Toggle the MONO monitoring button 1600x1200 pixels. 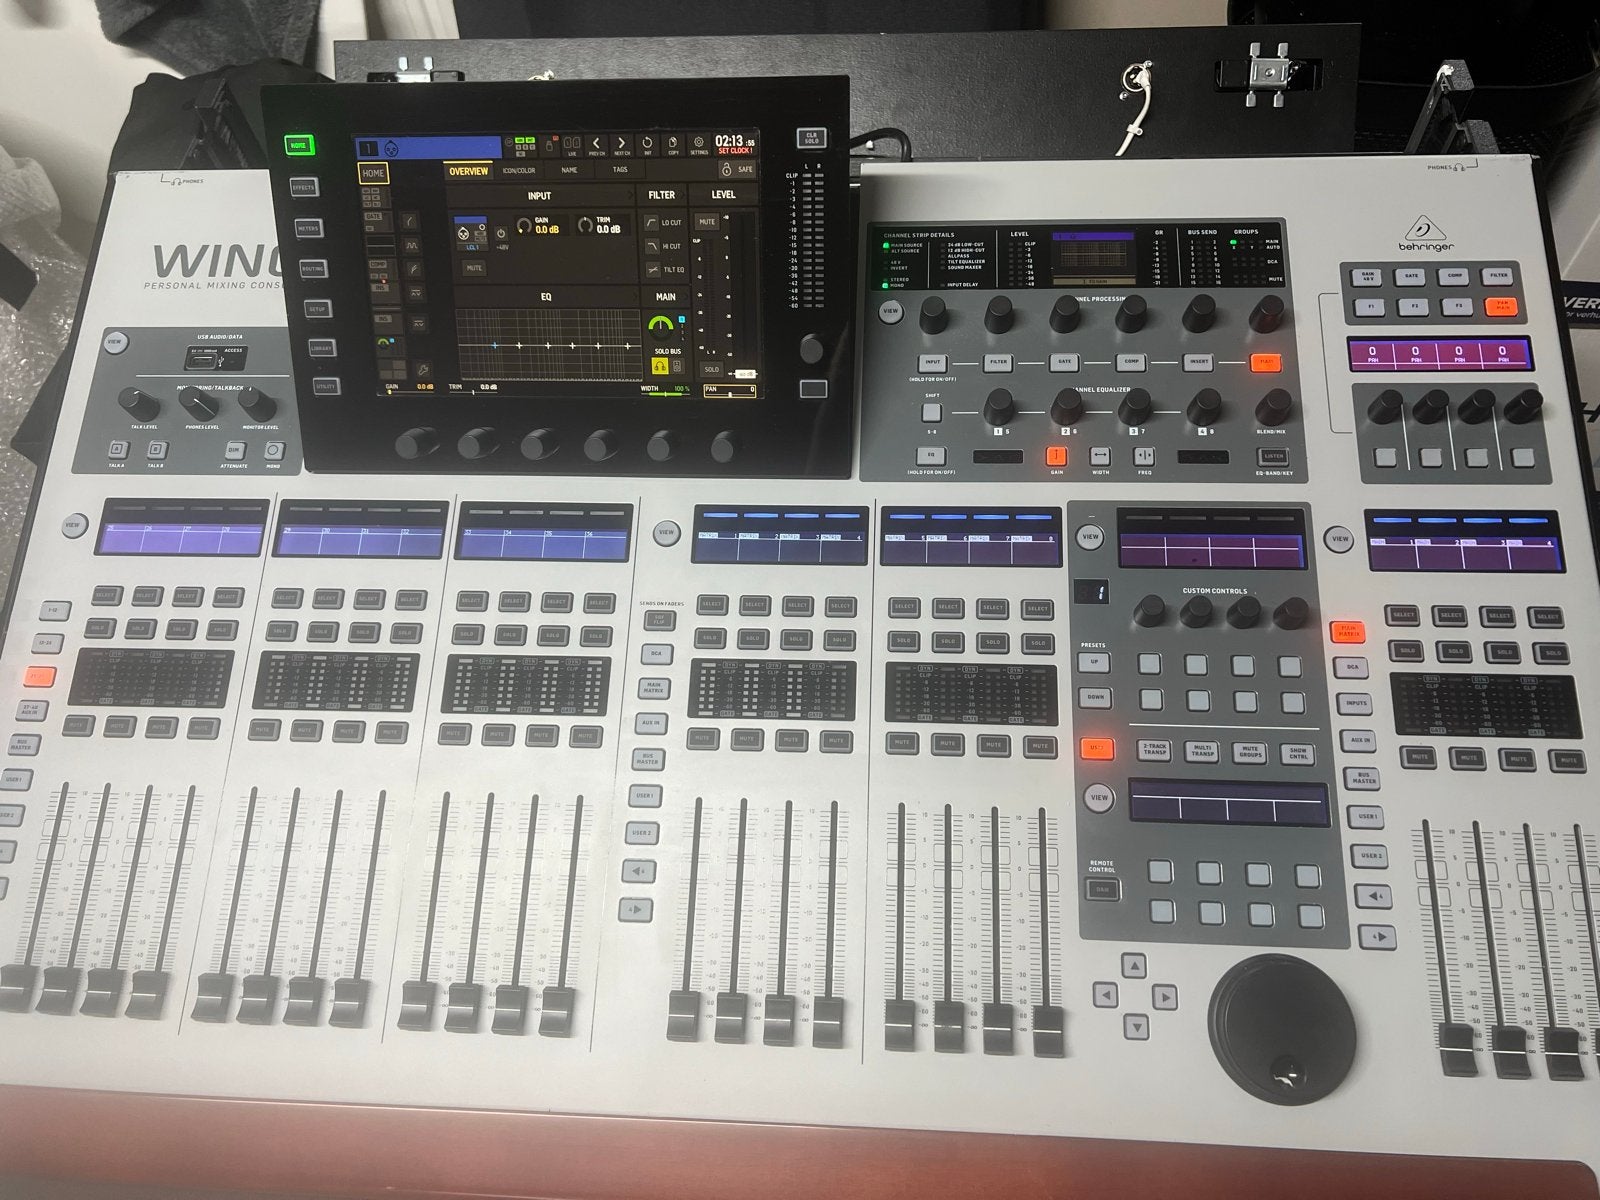pos(273,451)
